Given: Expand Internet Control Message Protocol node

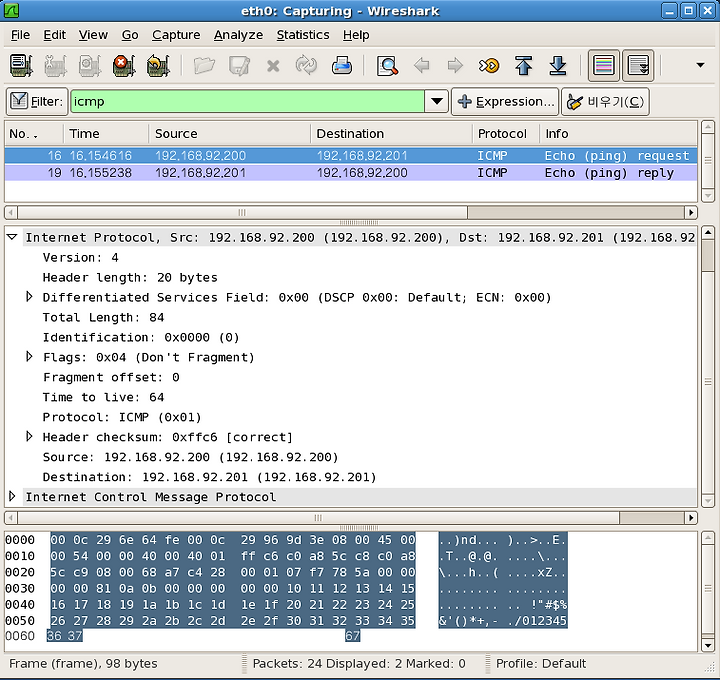Looking at the screenshot, I should pyautogui.click(x=12, y=496).
